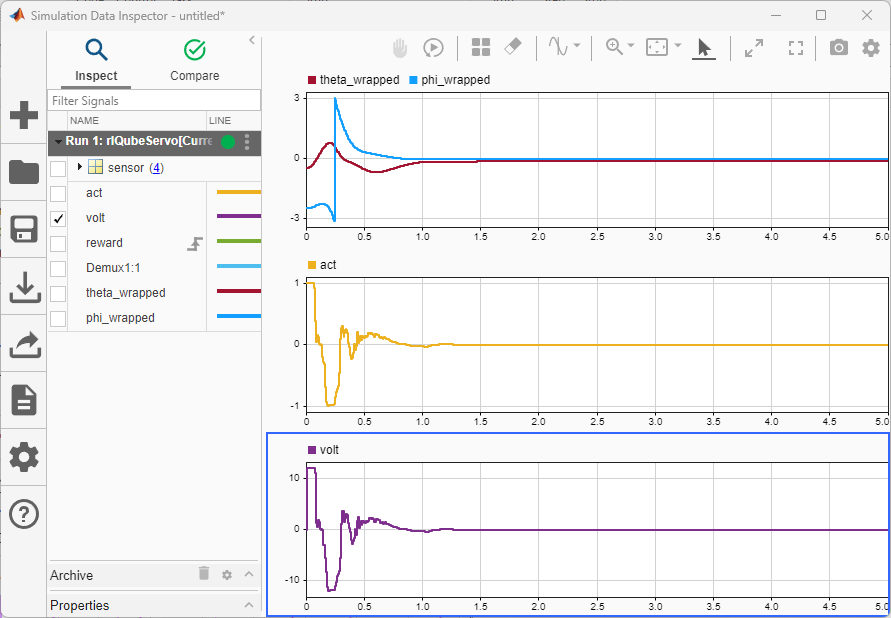Enable the theta_wrapped signal checkbox

point(58,293)
